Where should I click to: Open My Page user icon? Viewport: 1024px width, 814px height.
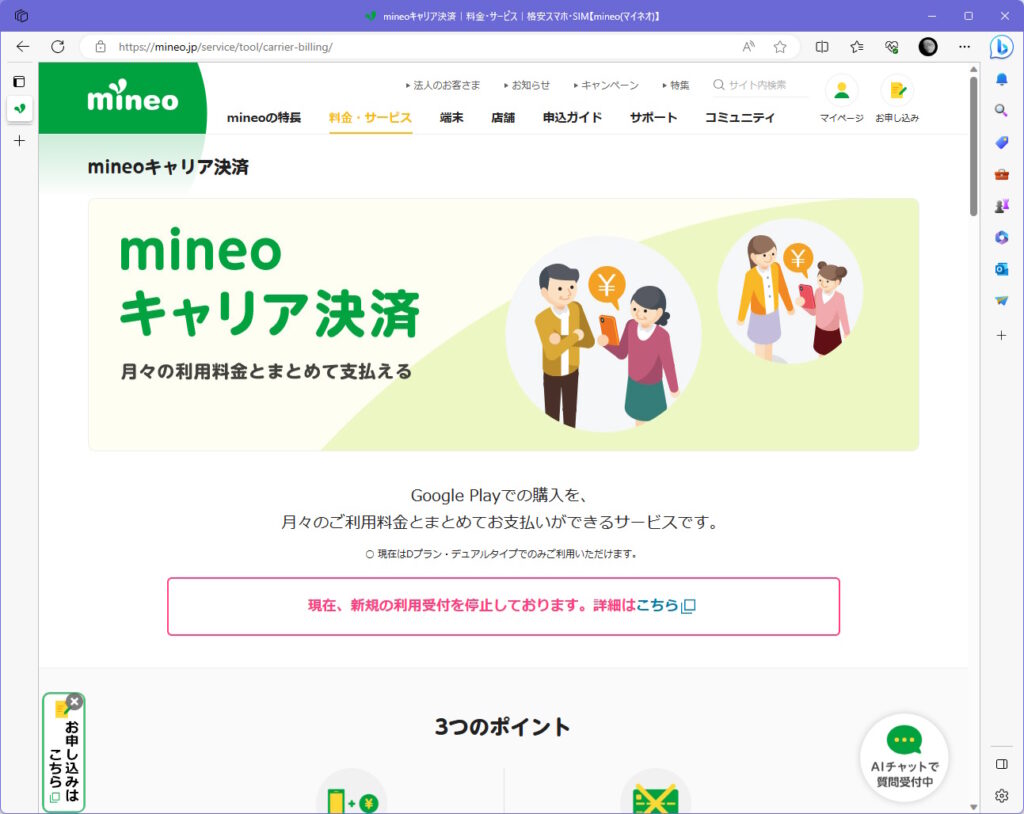841,91
